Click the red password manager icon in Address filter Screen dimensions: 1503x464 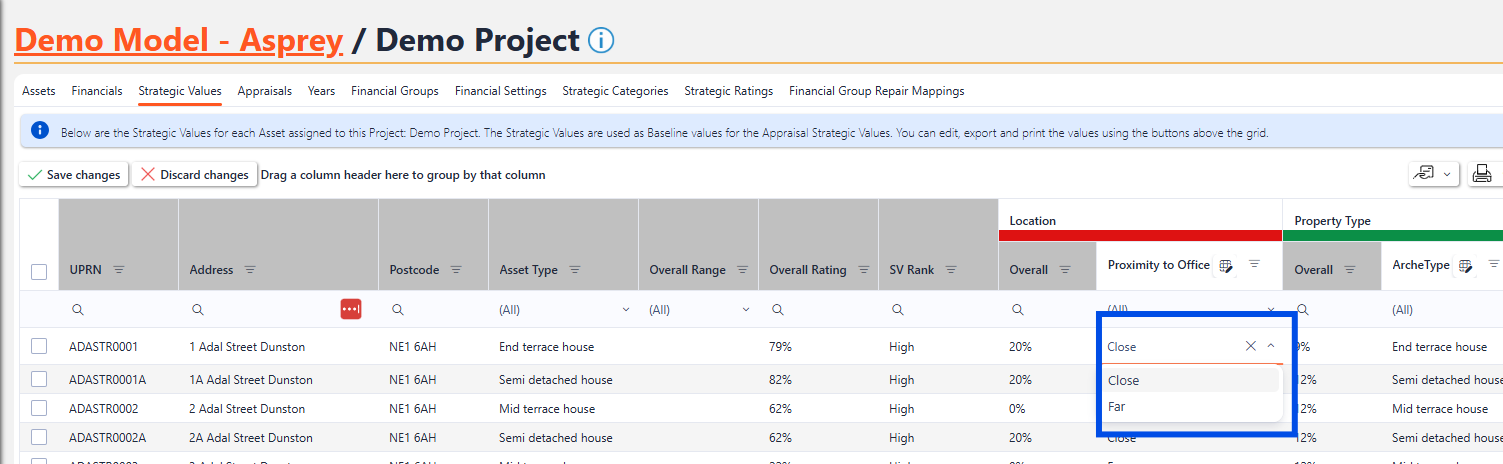click(350, 310)
